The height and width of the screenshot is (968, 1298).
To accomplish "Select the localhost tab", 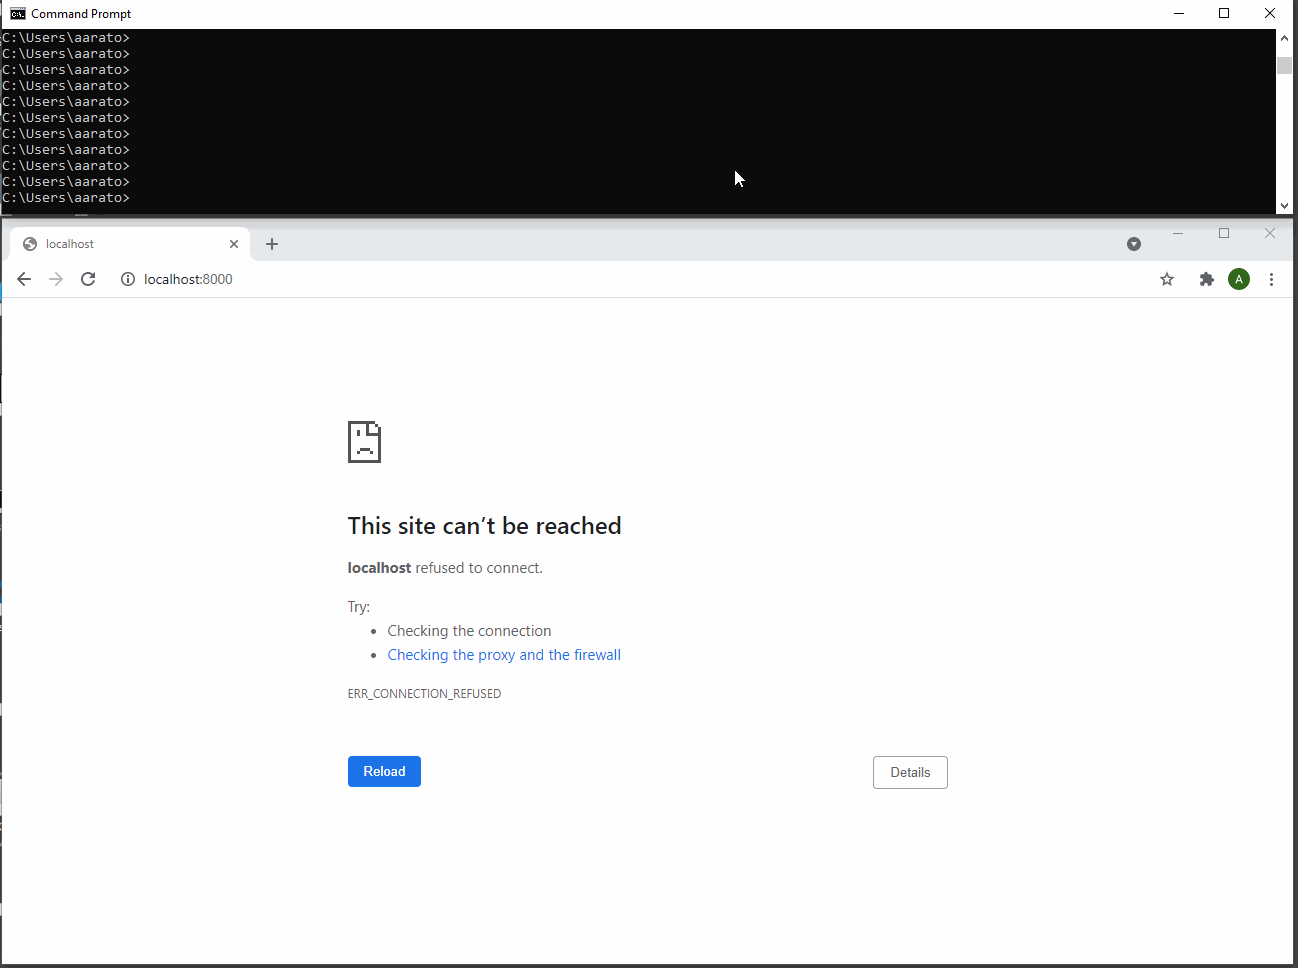I will pyautogui.click(x=130, y=244).
